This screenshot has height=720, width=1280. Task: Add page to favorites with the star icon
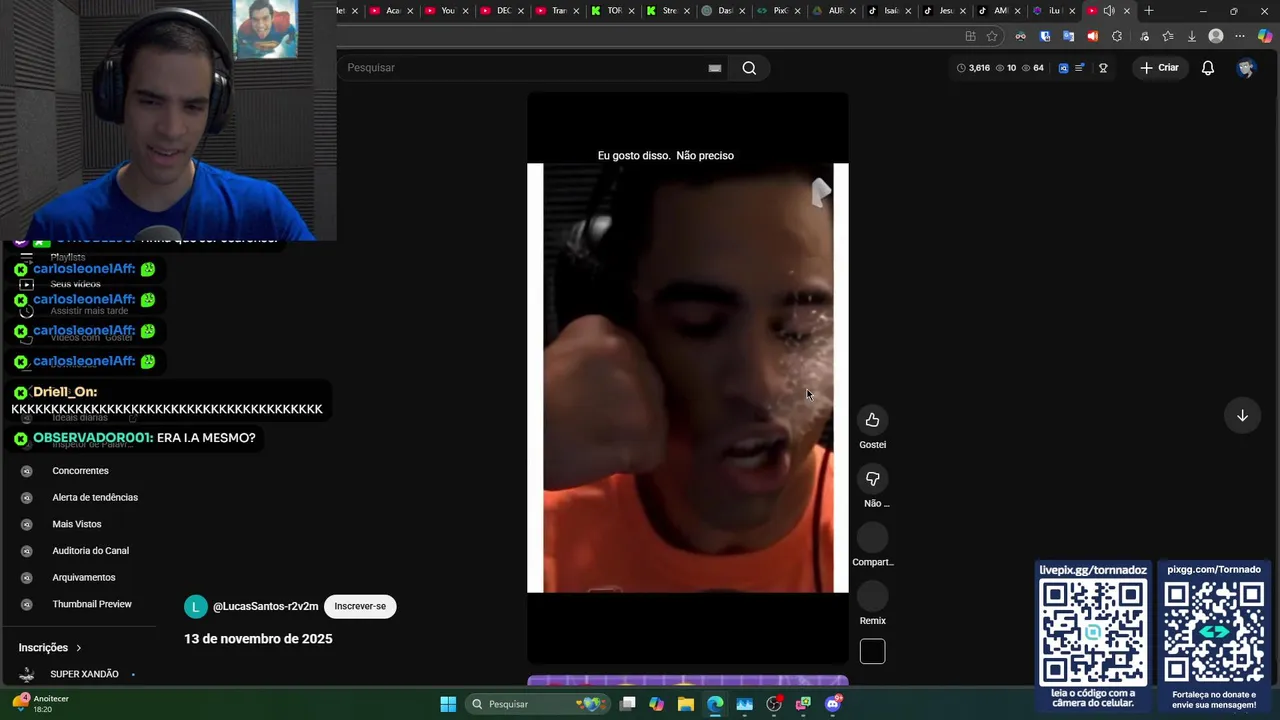pos(992,36)
